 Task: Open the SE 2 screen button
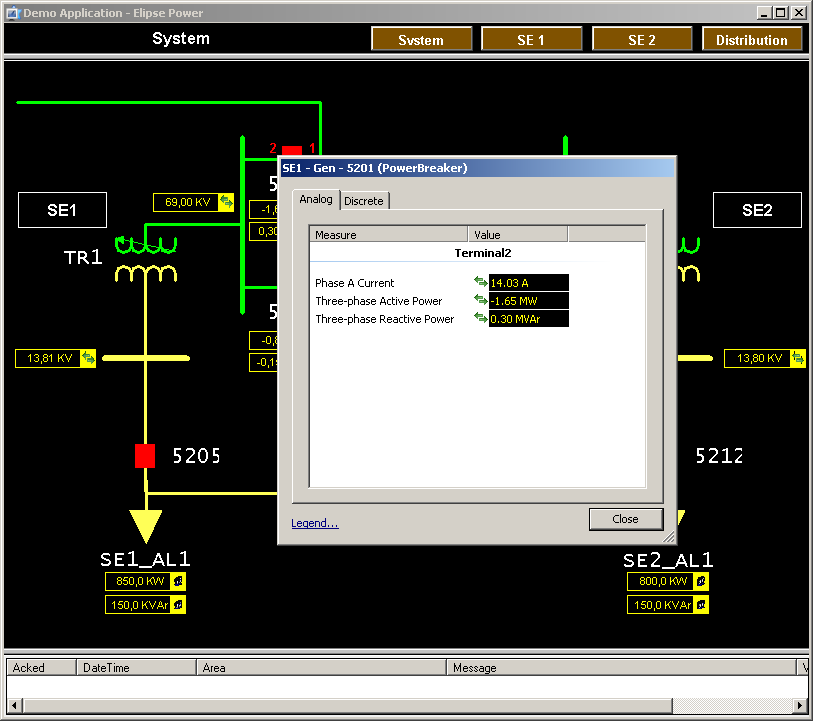(x=642, y=40)
